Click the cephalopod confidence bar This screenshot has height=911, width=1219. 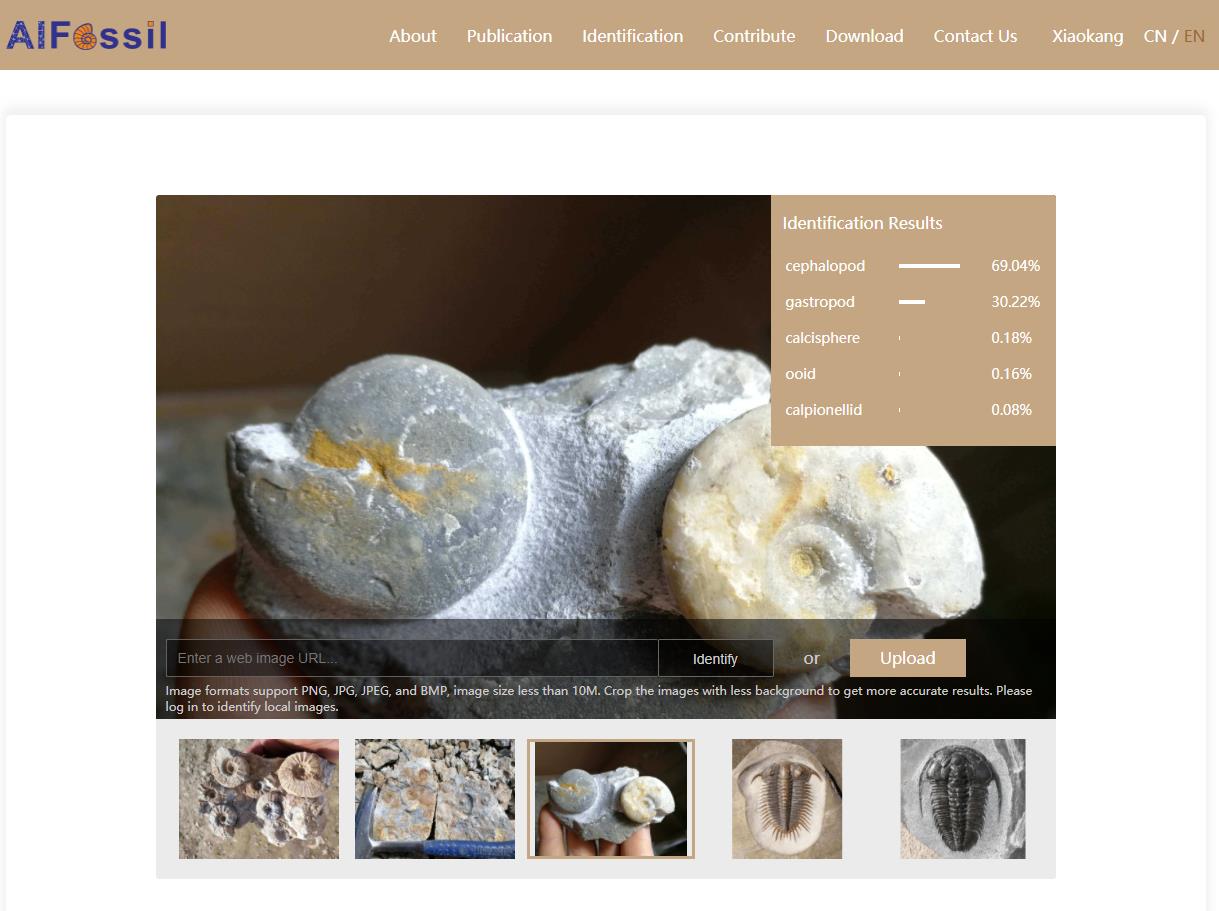[929, 266]
